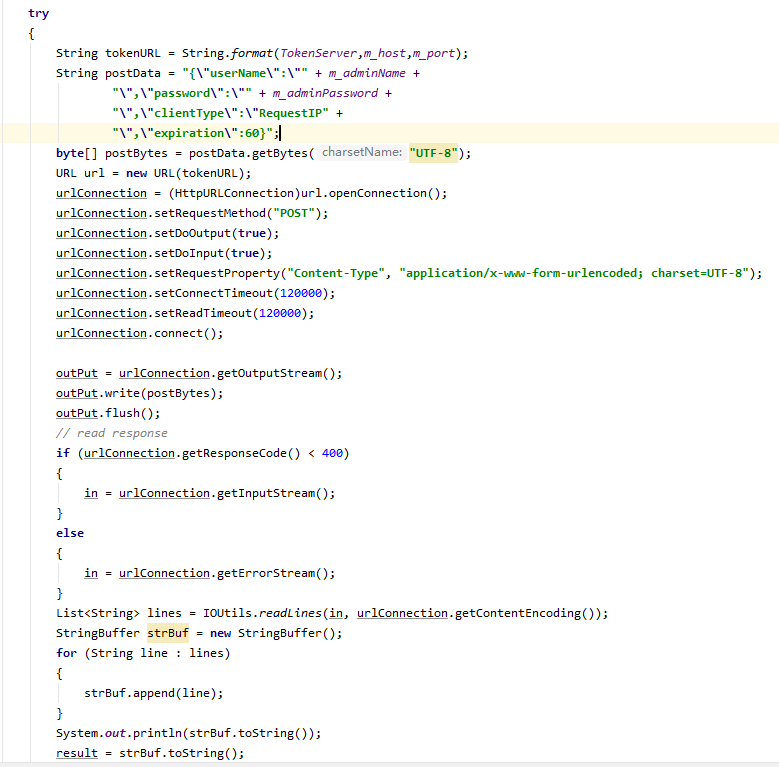The height and width of the screenshot is (767, 779).
Task: Click the "Content-Type" string literal
Action: pyautogui.click(x=336, y=273)
